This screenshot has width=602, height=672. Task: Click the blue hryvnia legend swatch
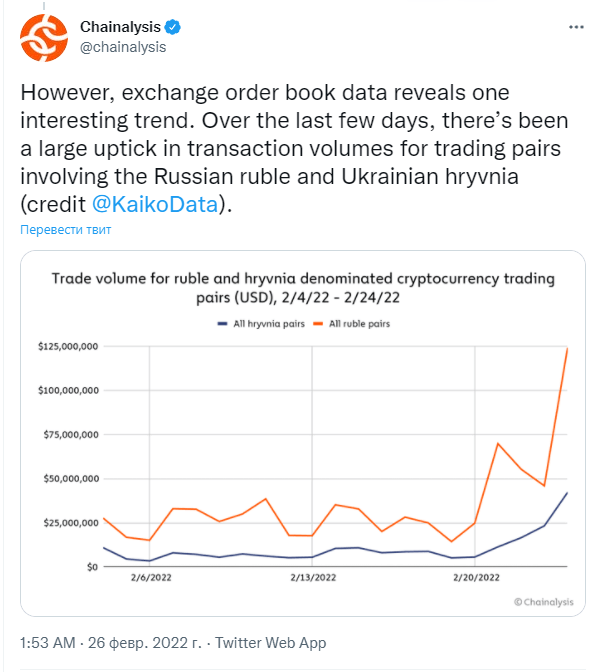tap(222, 324)
